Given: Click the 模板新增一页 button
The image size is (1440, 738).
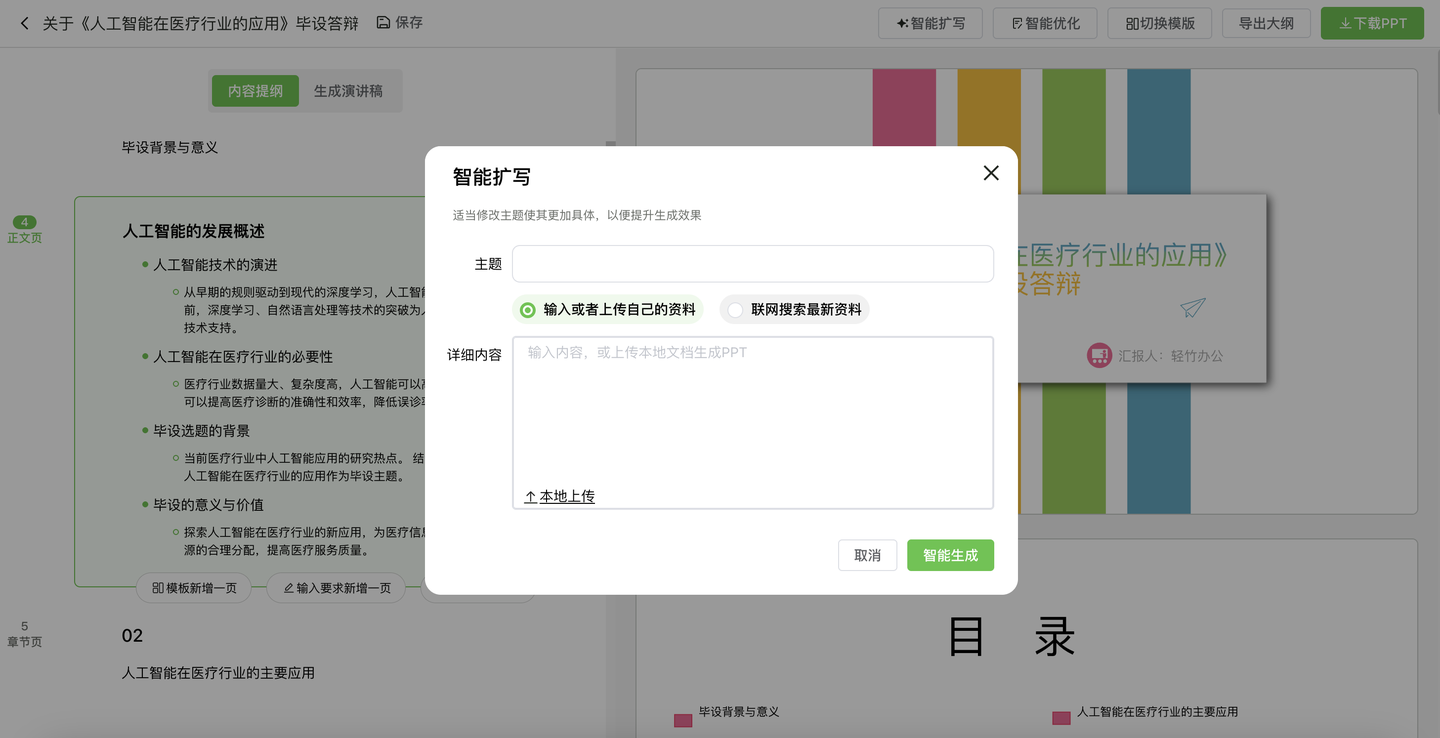Looking at the screenshot, I should pos(194,588).
